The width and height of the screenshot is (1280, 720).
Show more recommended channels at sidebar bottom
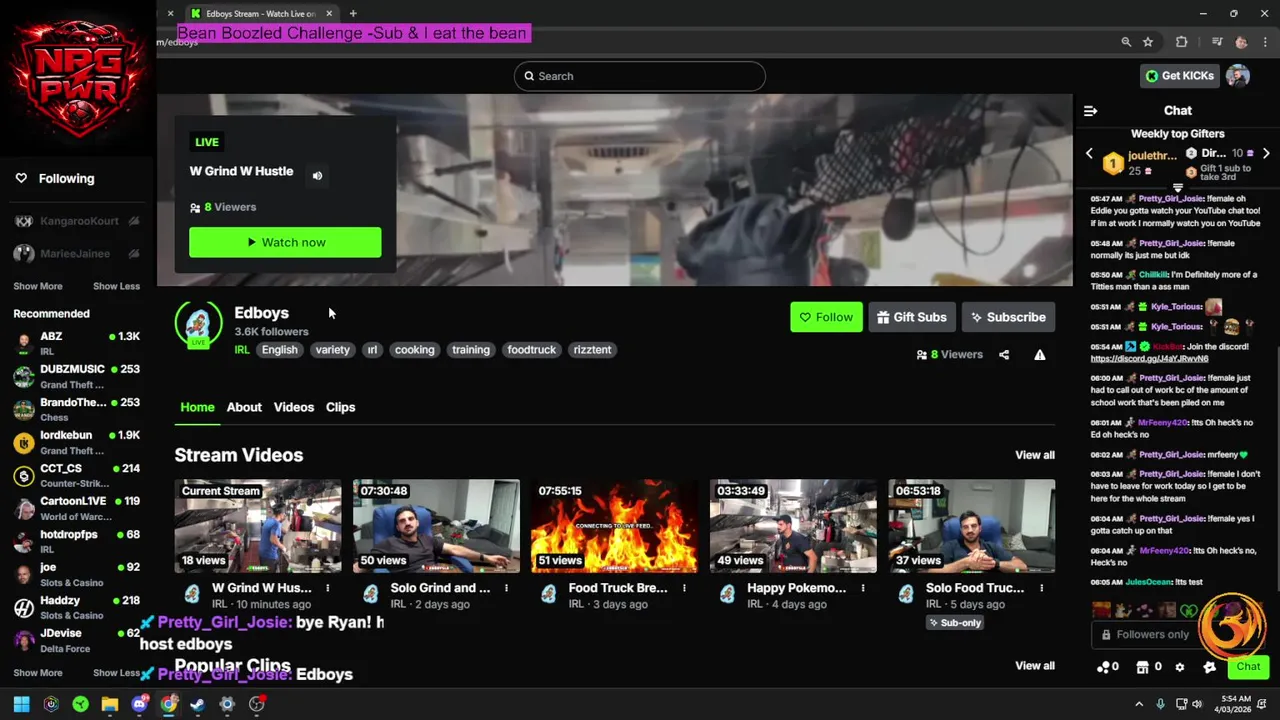38,673
